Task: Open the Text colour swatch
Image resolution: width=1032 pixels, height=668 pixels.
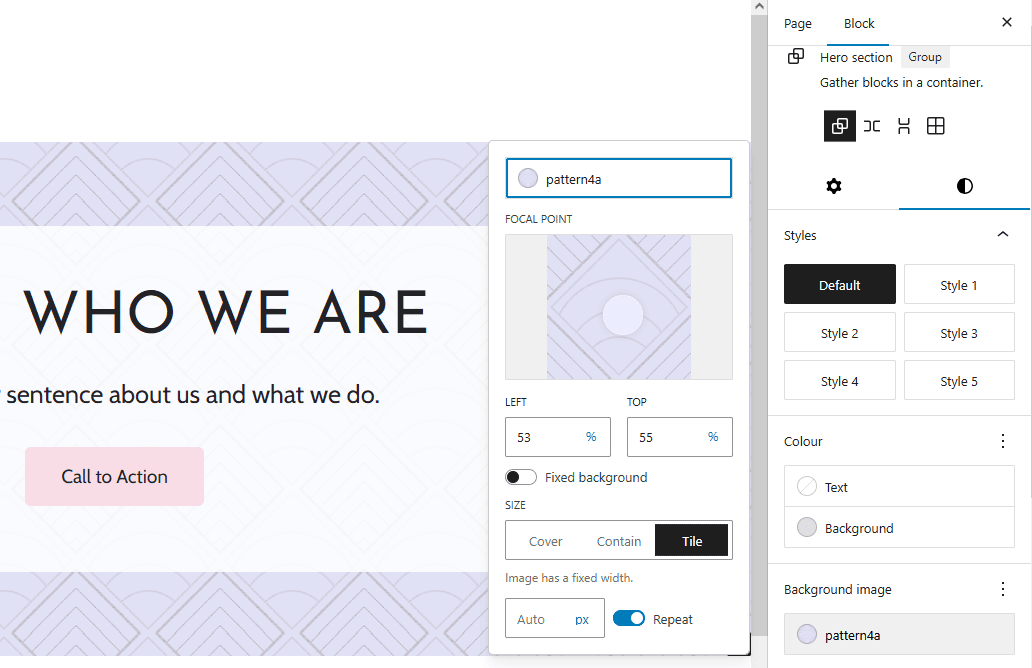Action: 807,487
